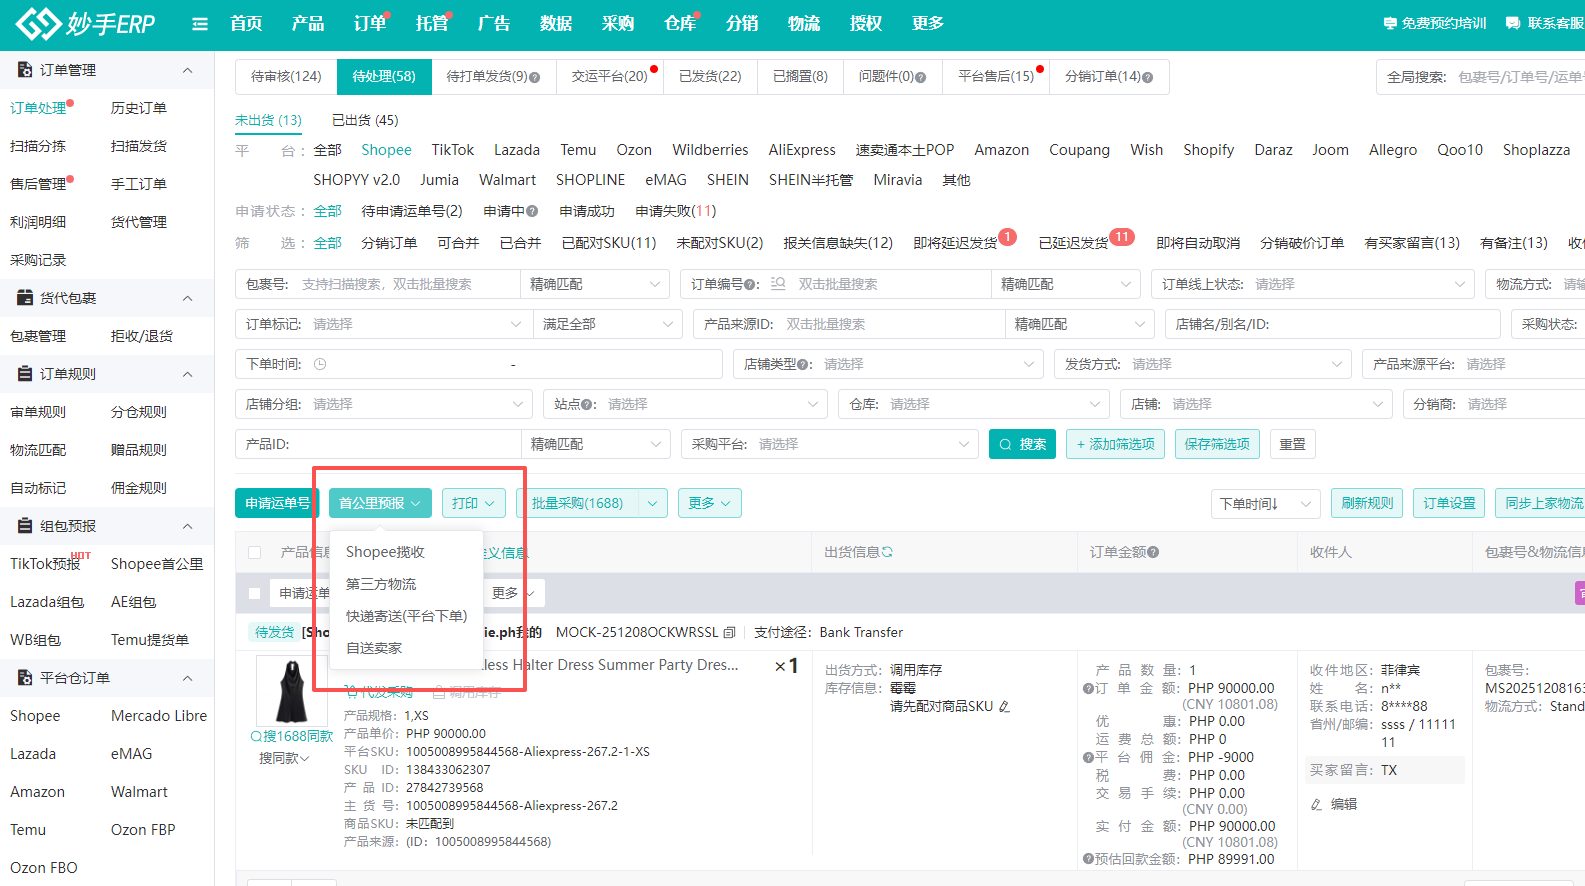
Task: Collapse the 订单管理 sidebar group
Action: click(x=187, y=70)
